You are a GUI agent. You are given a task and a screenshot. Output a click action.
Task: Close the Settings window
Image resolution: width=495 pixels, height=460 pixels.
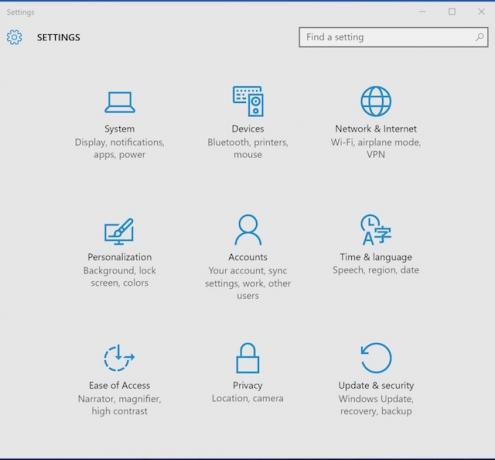click(x=481, y=12)
